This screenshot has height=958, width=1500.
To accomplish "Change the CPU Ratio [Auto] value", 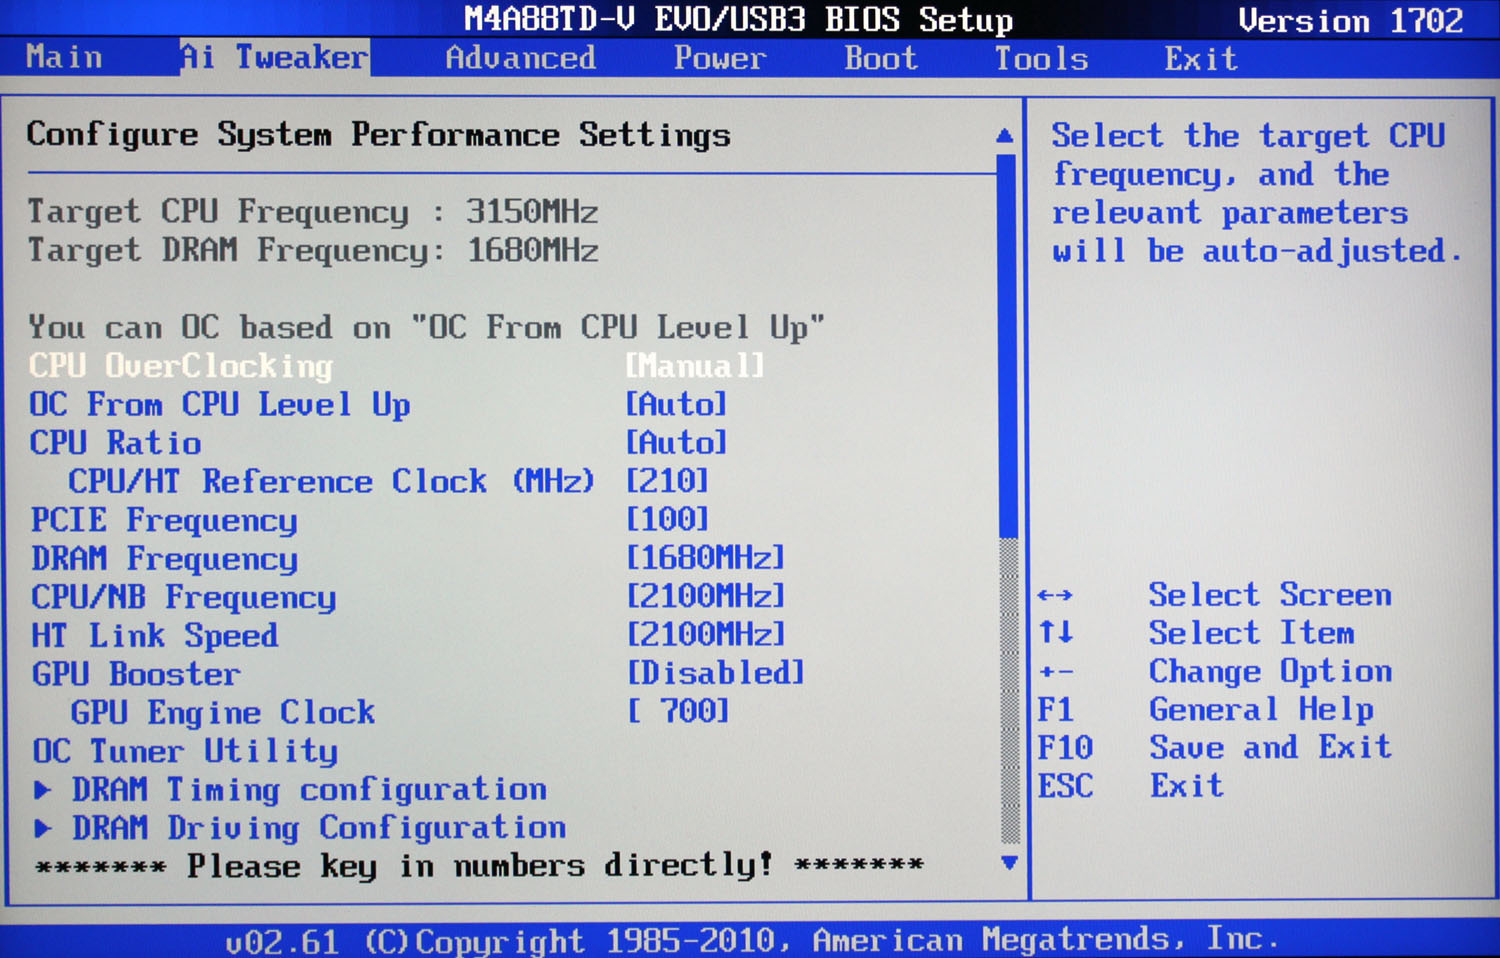I will pyautogui.click(x=676, y=442).
